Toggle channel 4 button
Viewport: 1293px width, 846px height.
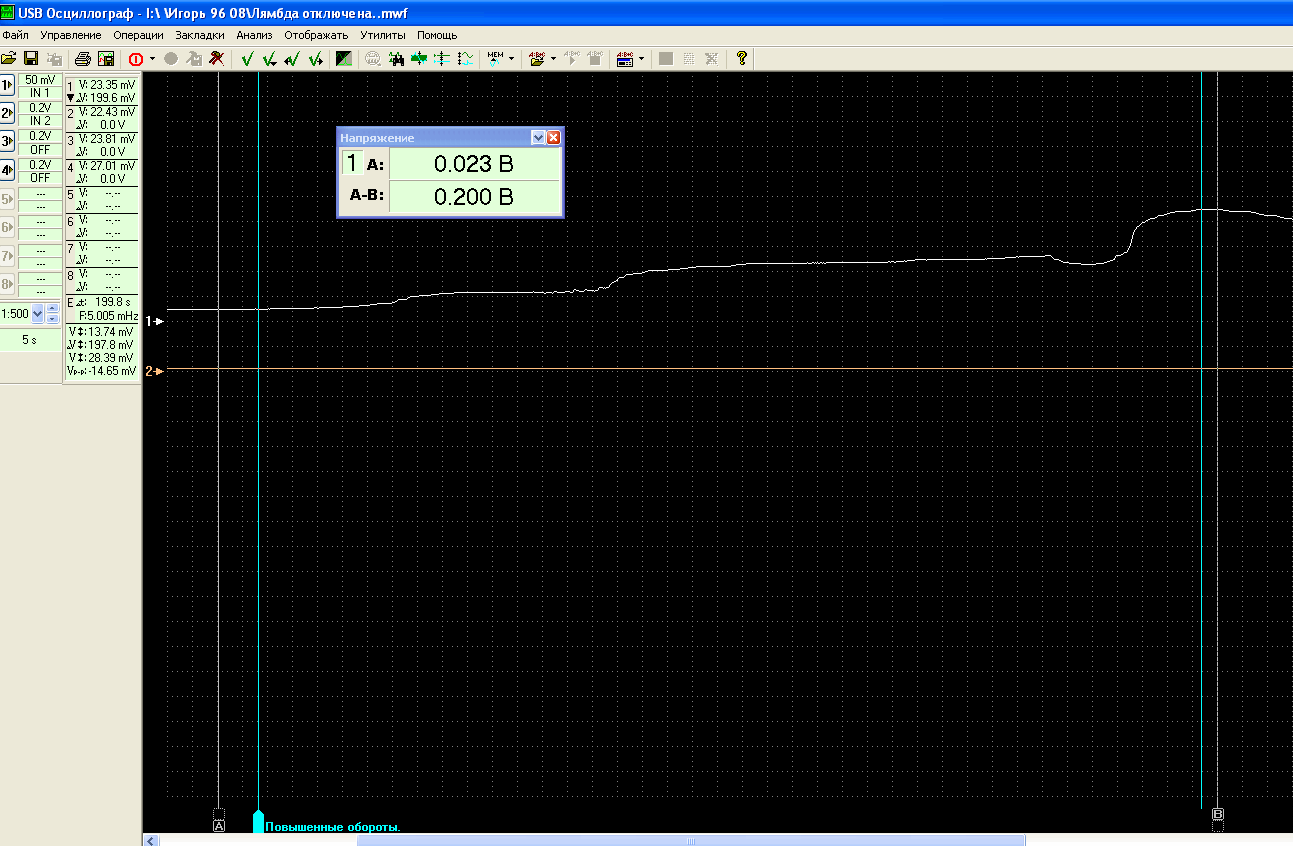click(8, 169)
